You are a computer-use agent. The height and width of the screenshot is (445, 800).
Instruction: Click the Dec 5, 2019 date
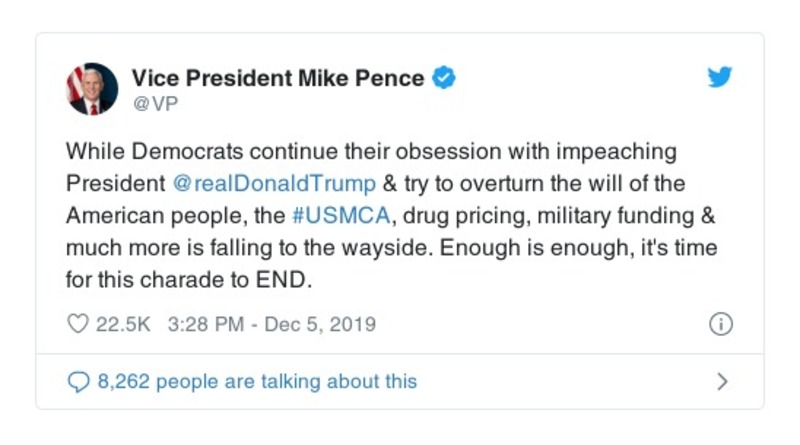pyautogui.click(x=320, y=325)
